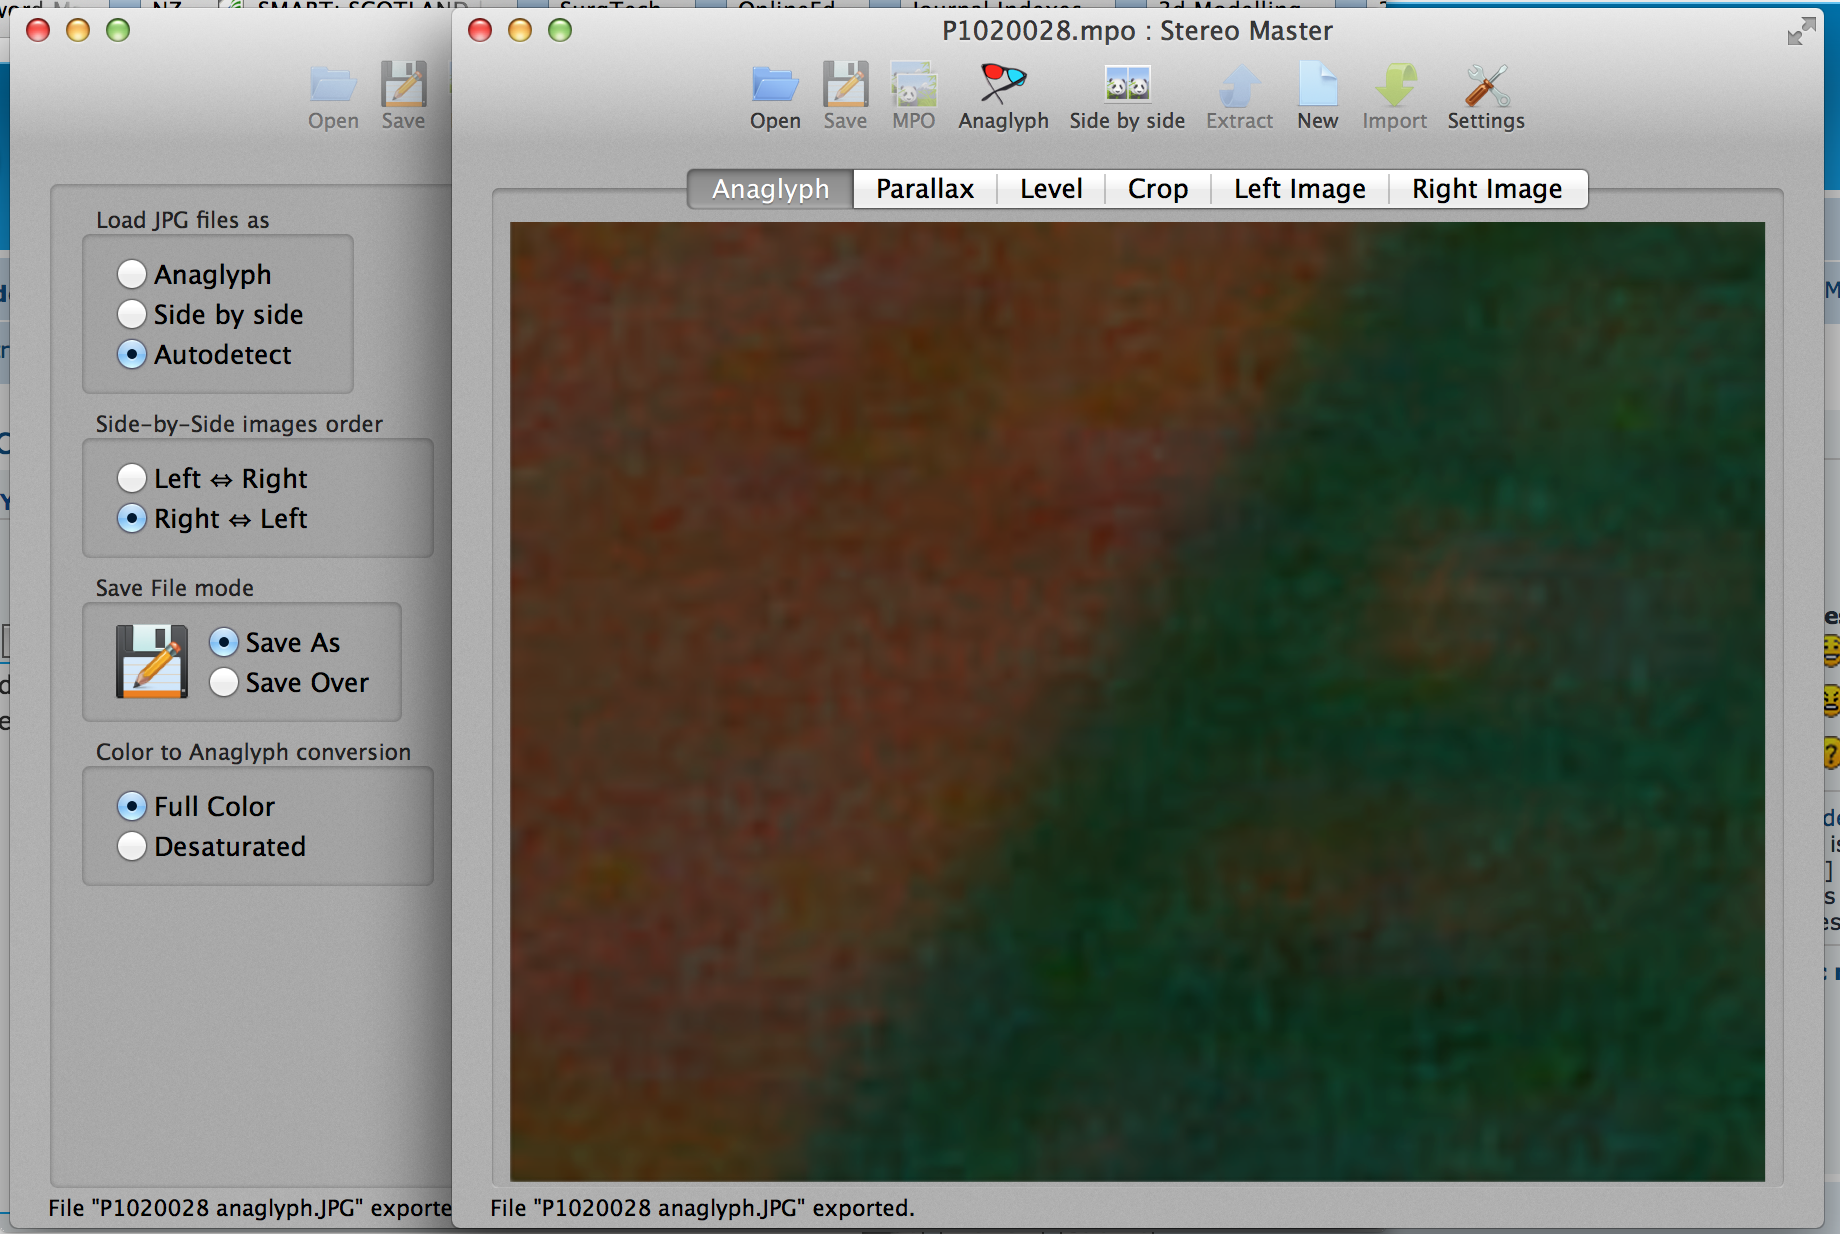Viewport: 1840px width, 1234px height.
Task: Enter full screen using top-right arrows icon
Action: (x=1801, y=32)
